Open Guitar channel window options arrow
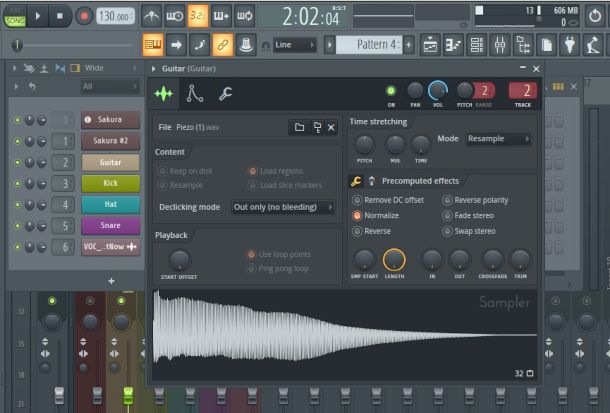610x413 pixels. (x=153, y=69)
